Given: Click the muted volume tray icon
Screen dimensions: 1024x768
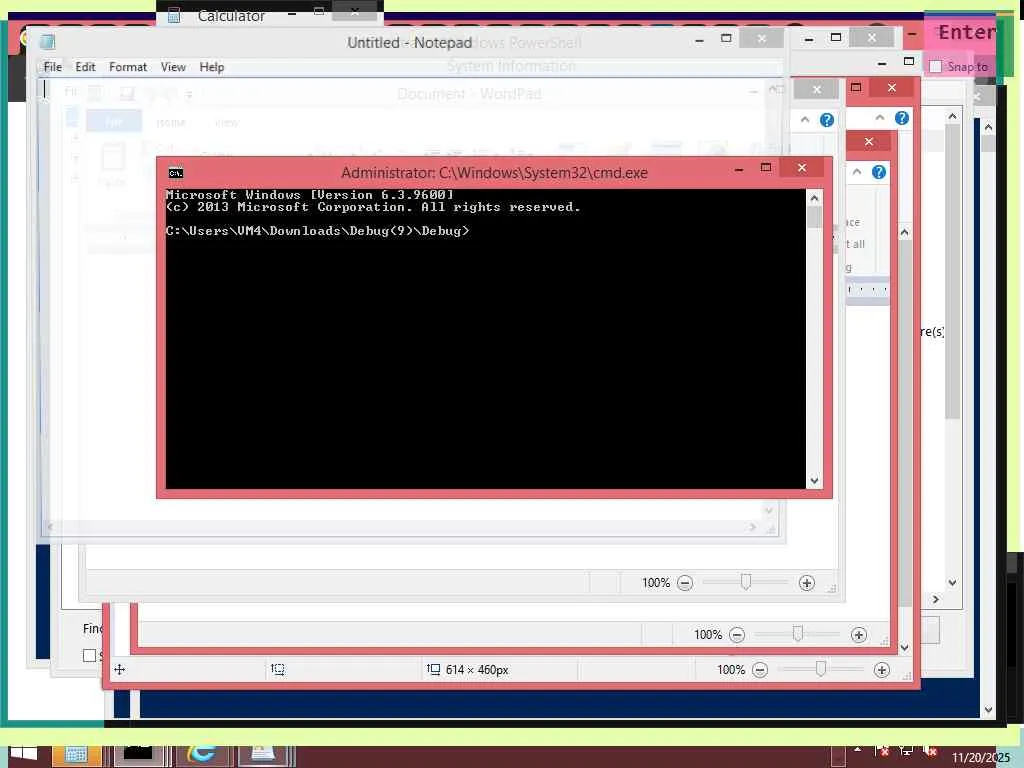Looking at the screenshot, I should [931, 751].
